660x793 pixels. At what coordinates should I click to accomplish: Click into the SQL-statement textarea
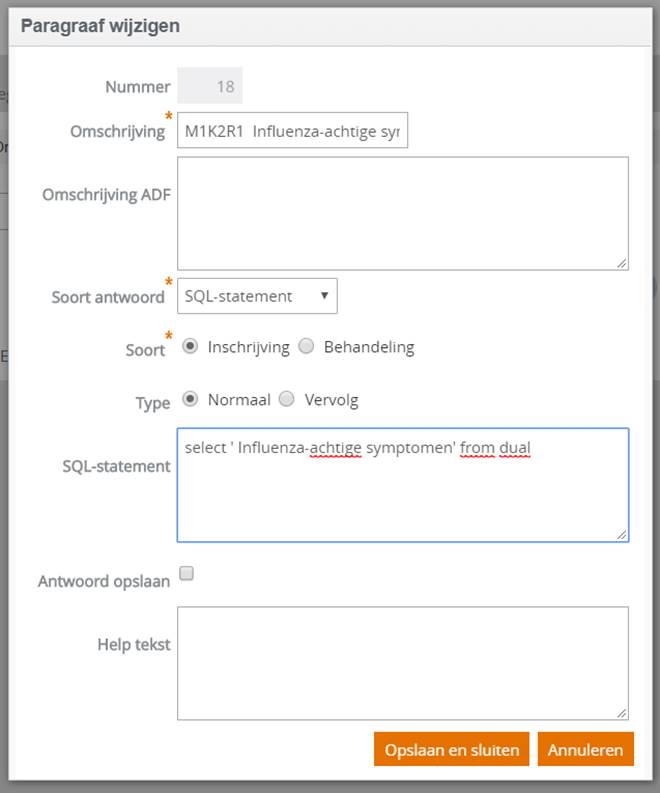(403, 485)
